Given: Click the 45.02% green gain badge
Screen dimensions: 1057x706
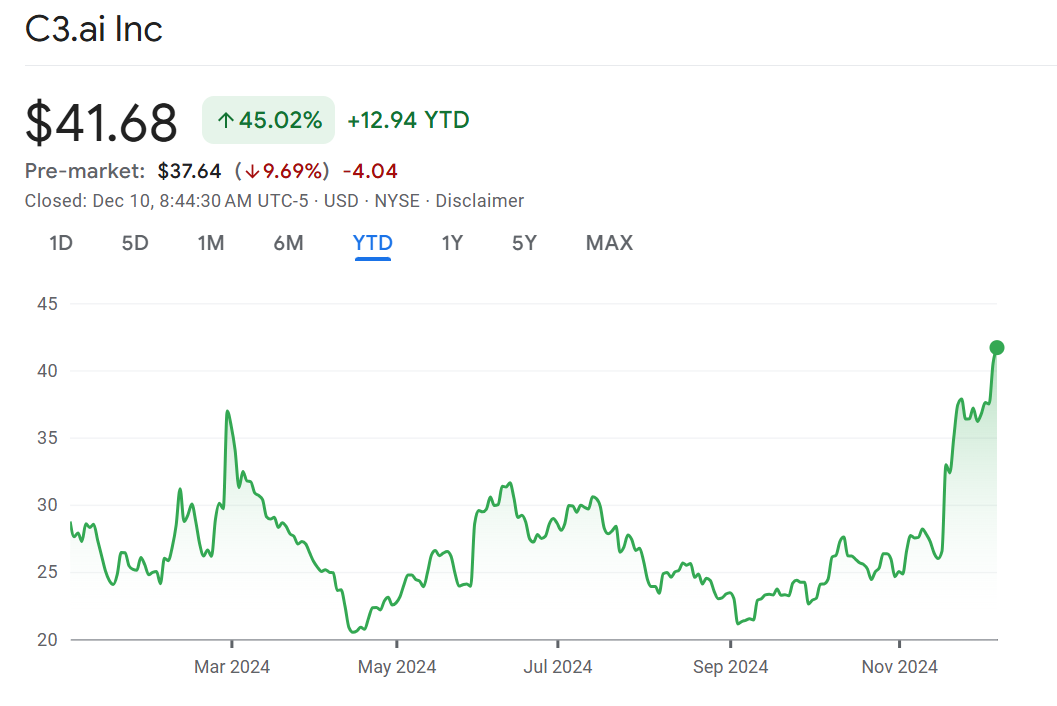Looking at the screenshot, I should [x=268, y=121].
